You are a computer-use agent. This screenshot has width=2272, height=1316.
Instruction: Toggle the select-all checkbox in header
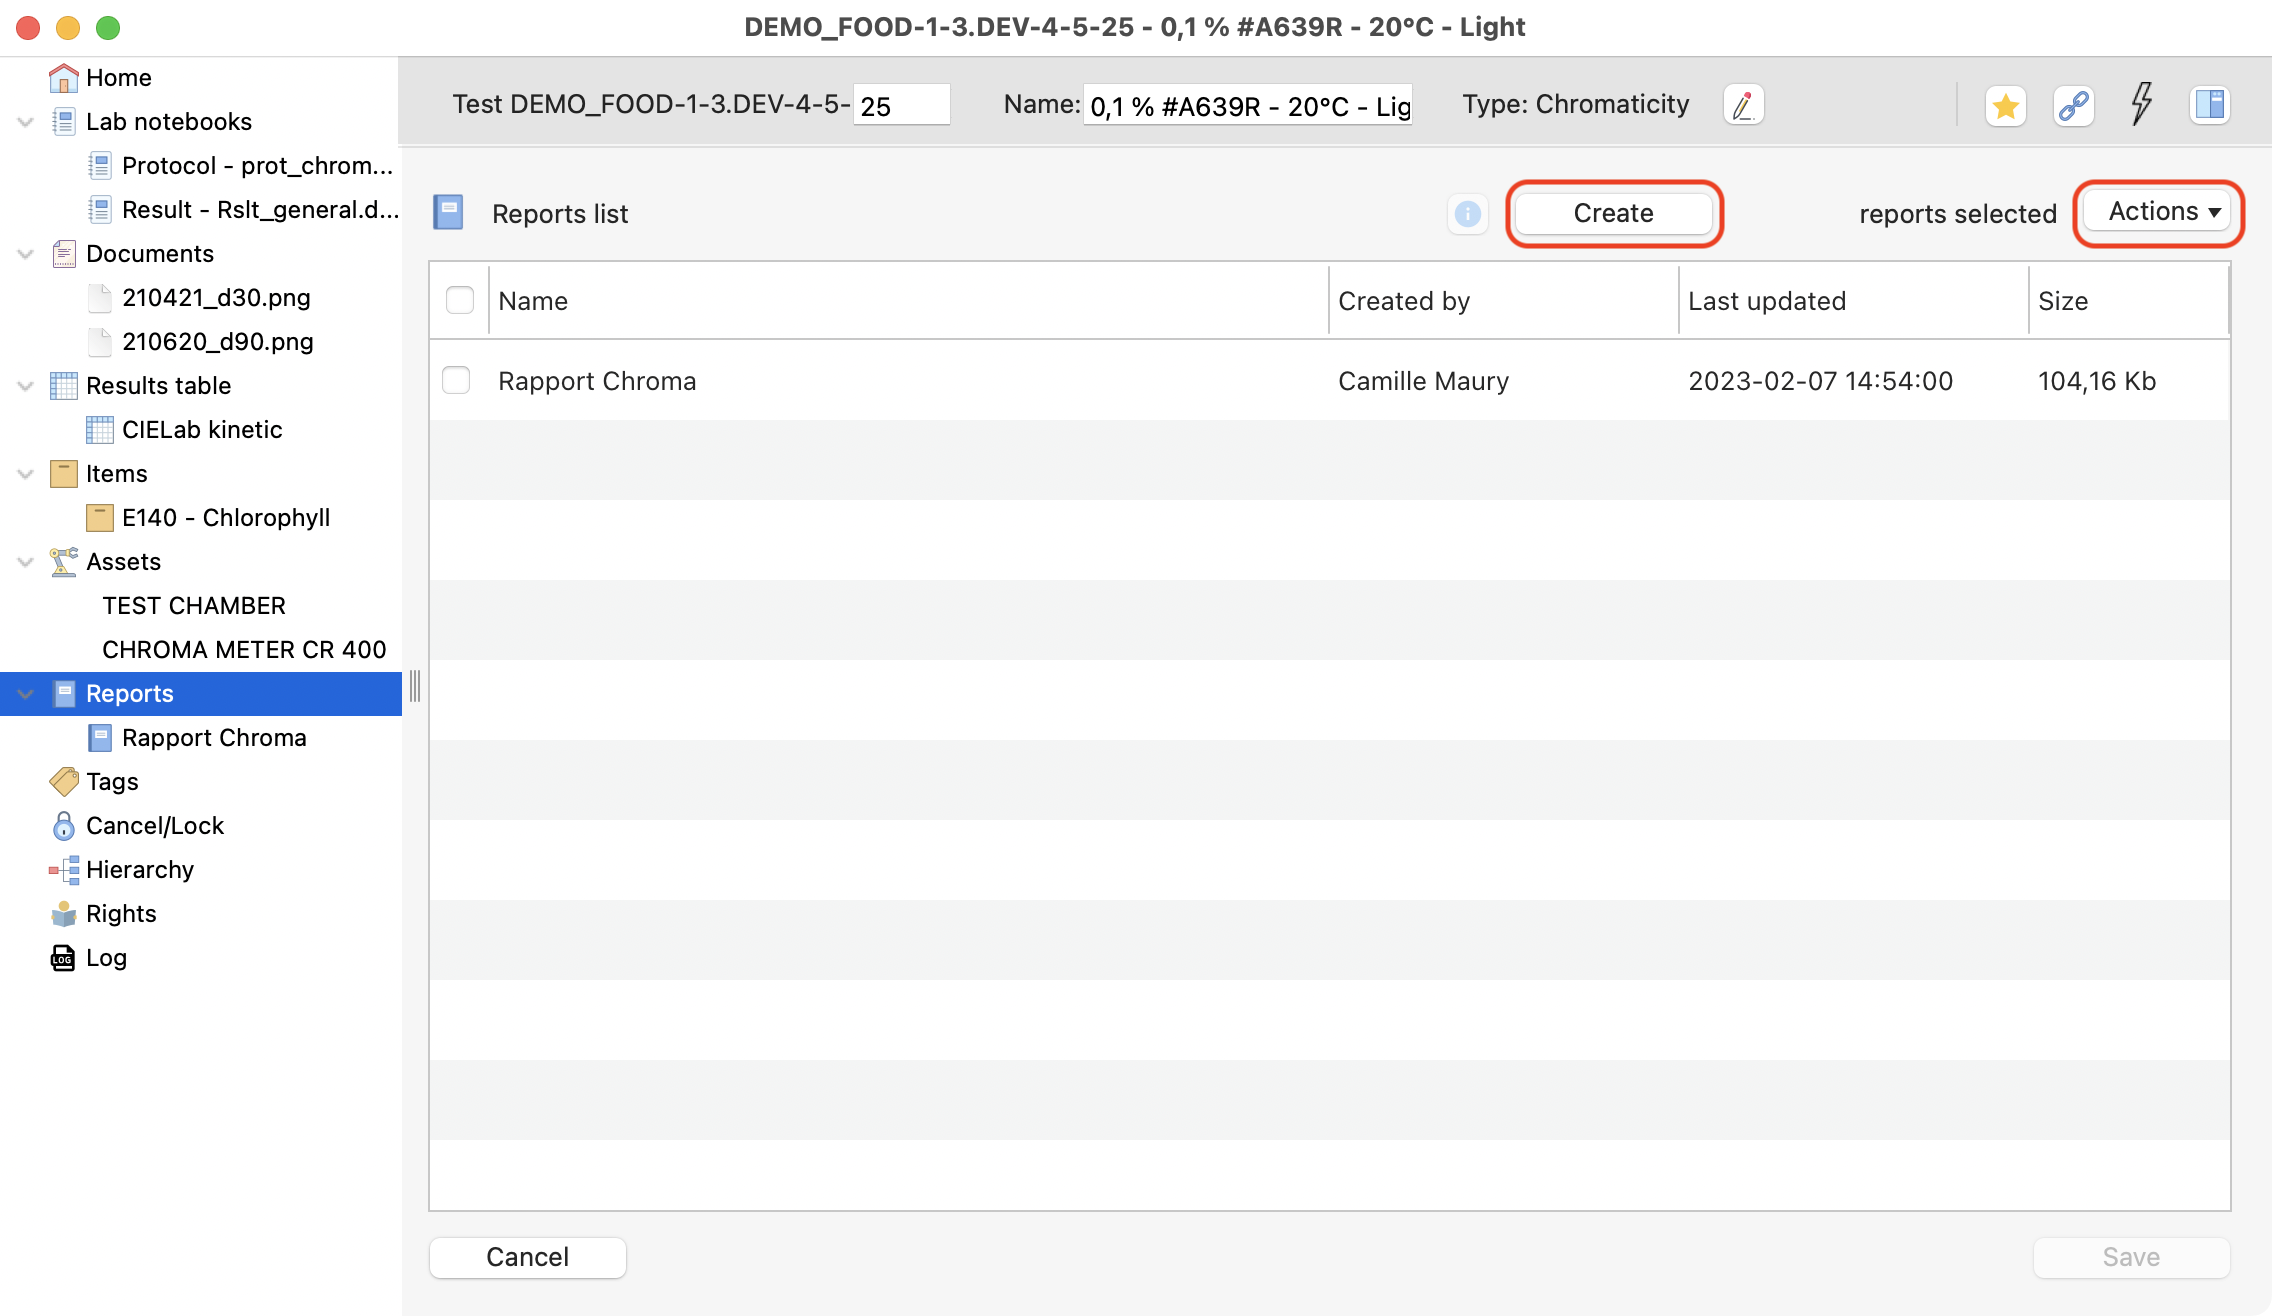pos(459,300)
